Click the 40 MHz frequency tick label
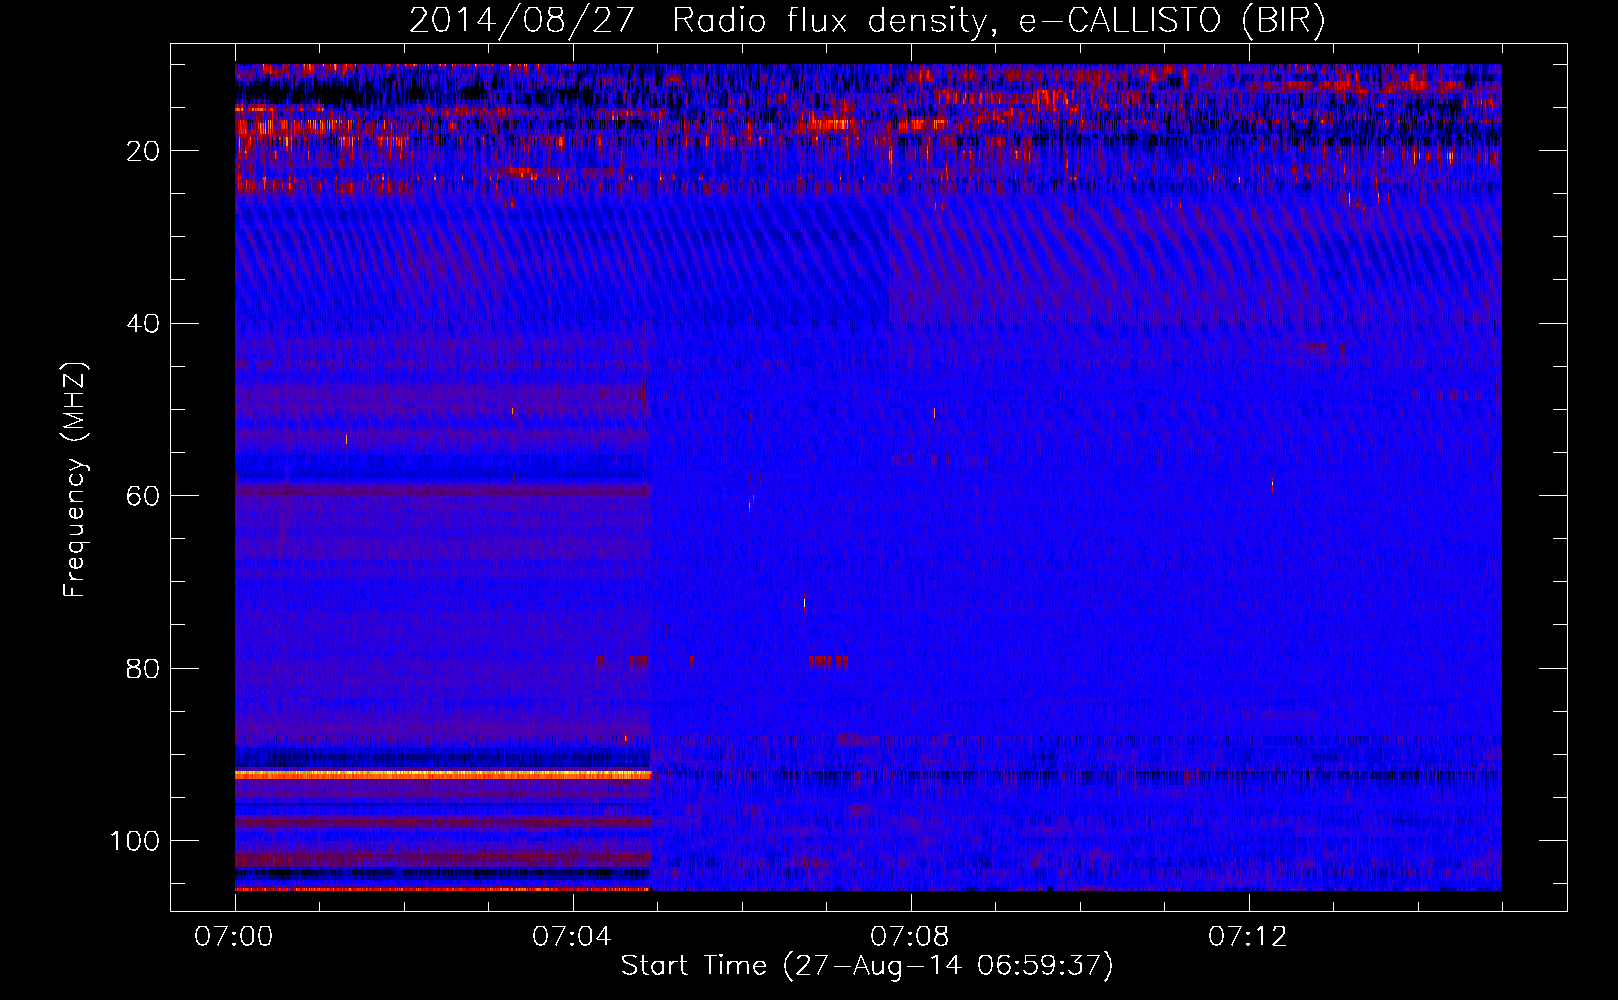The width and height of the screenshot is (1618, 1000). [143, 324]
